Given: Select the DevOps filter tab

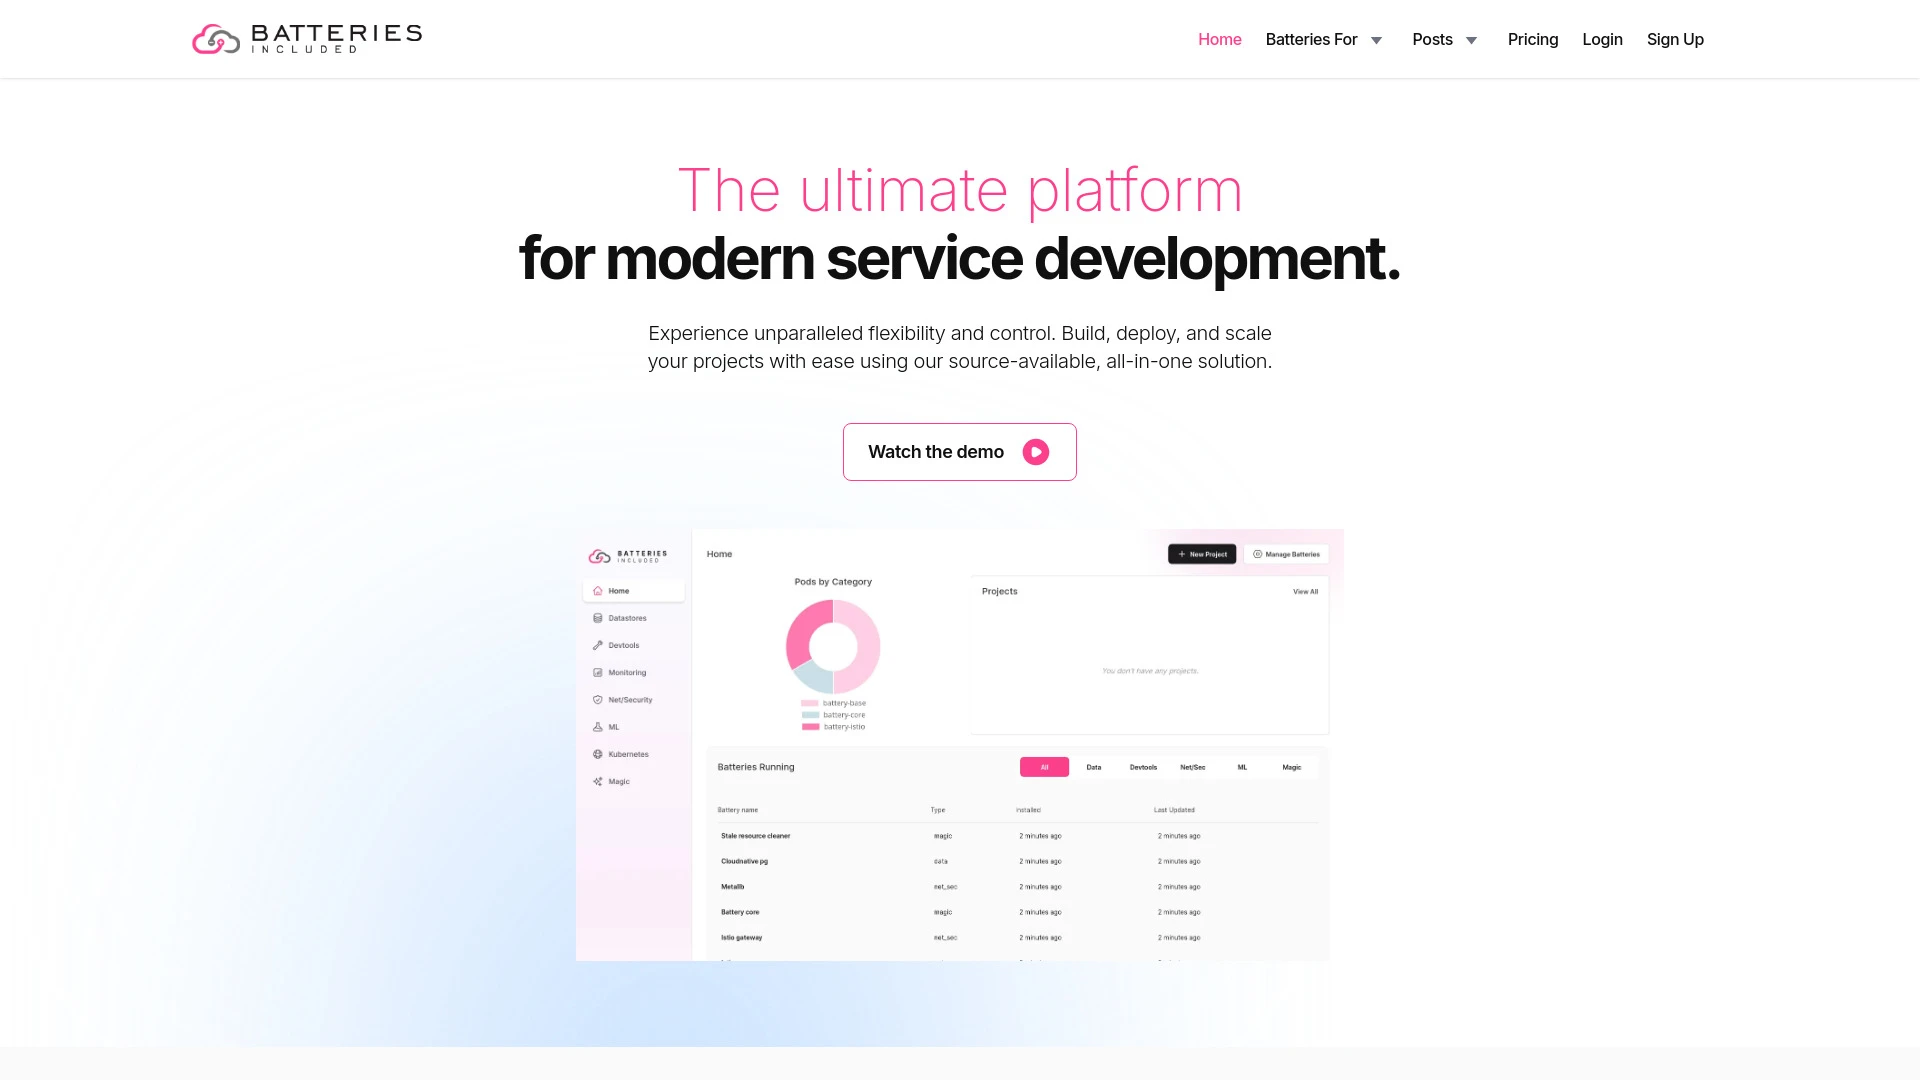Looking at the screenshot, I should [x=1142, y=767].
